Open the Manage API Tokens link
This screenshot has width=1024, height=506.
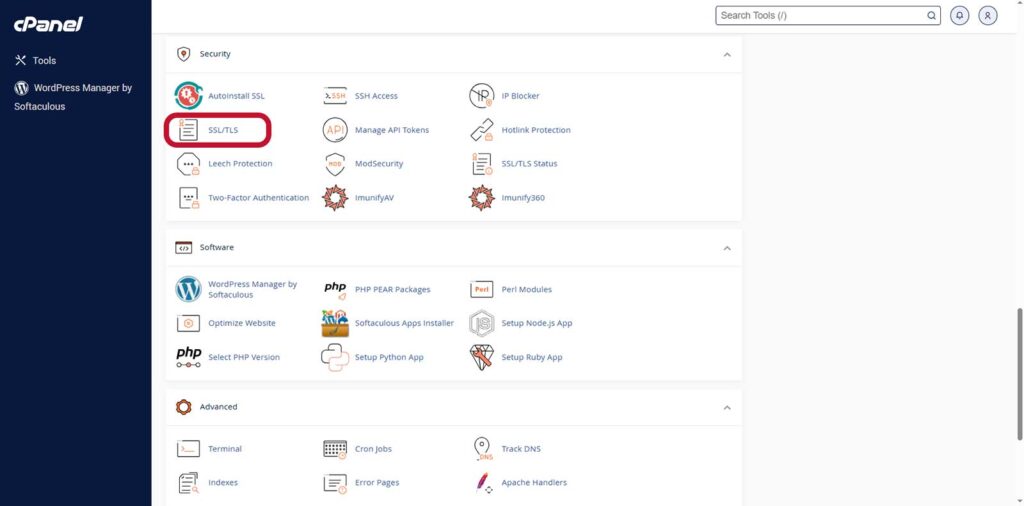(392, 130)
